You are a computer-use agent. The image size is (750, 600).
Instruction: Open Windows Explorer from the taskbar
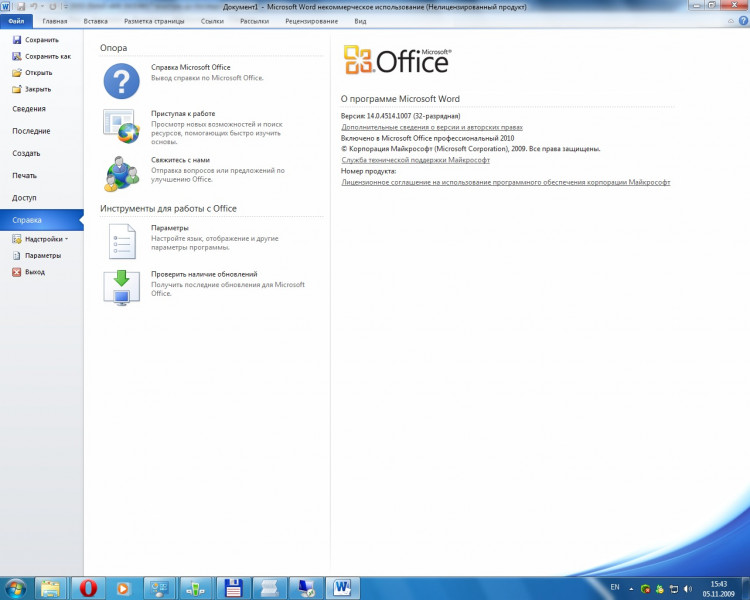point(50,588)
